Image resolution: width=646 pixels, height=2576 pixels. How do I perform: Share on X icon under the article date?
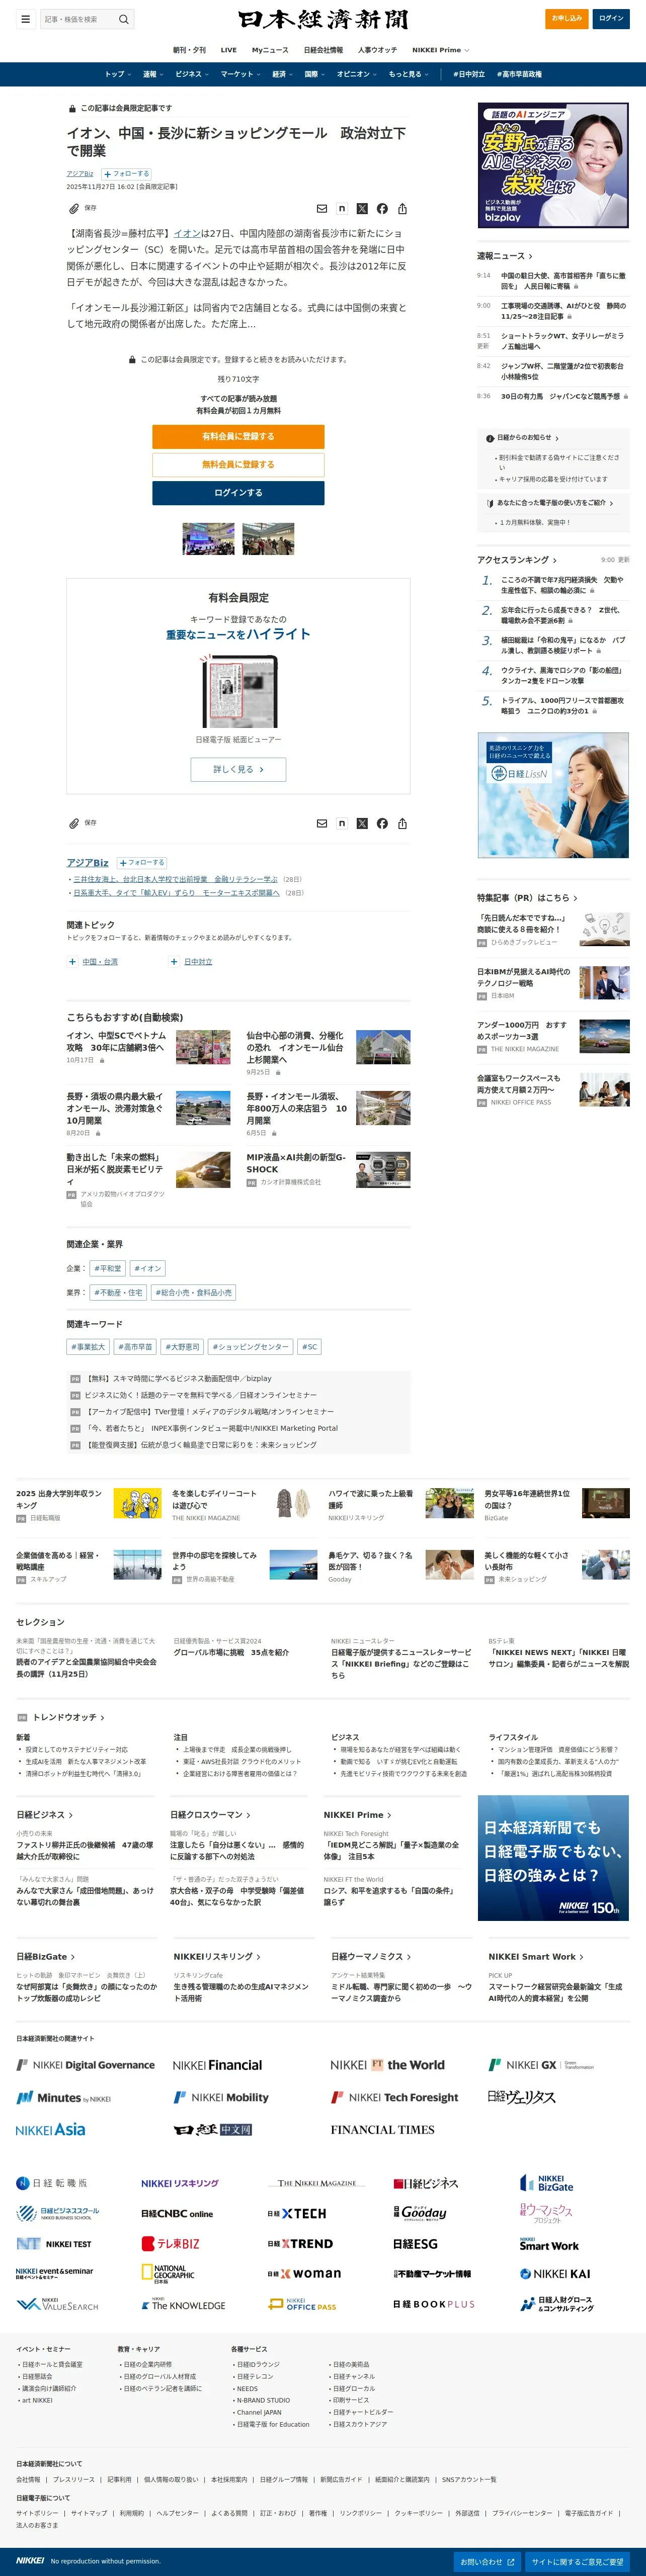(x=362, y=209)
